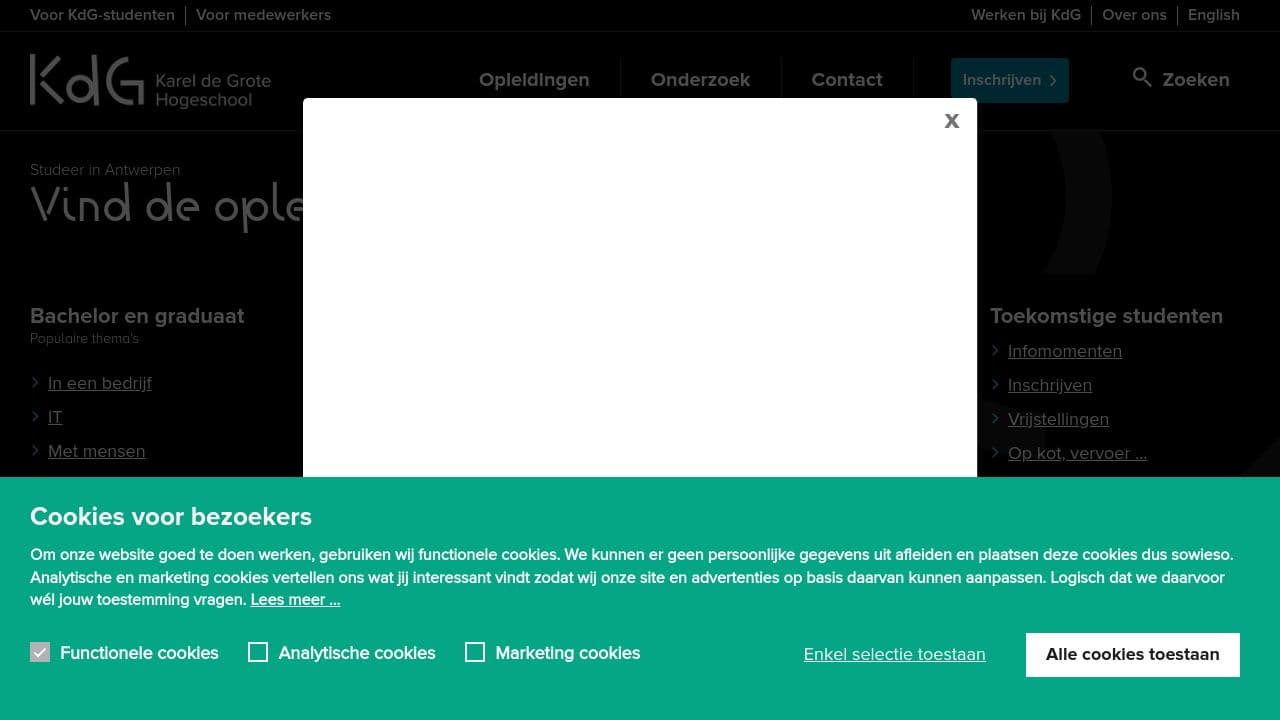Click the chevron icon before Vrijstellingen
The height and width of the screenshot is (720, 1280).
coord(995,419)
